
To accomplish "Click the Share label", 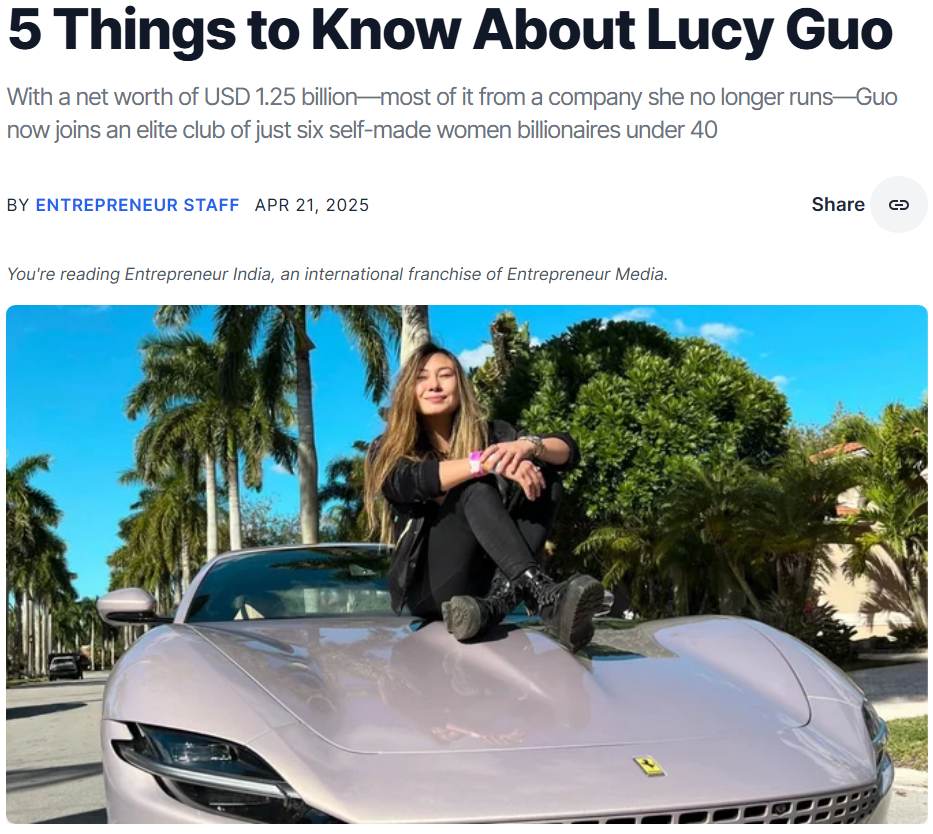I will point(838,205).
